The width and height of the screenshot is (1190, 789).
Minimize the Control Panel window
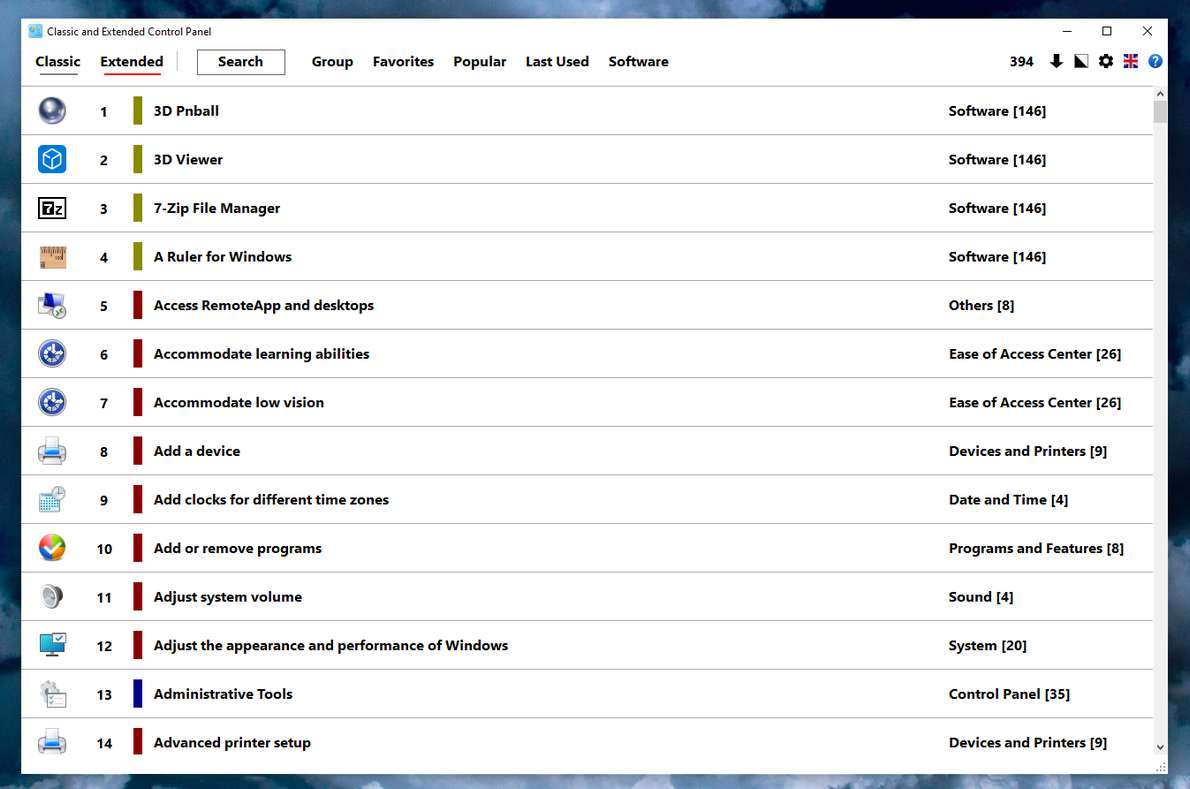(x=1067, y=31)
